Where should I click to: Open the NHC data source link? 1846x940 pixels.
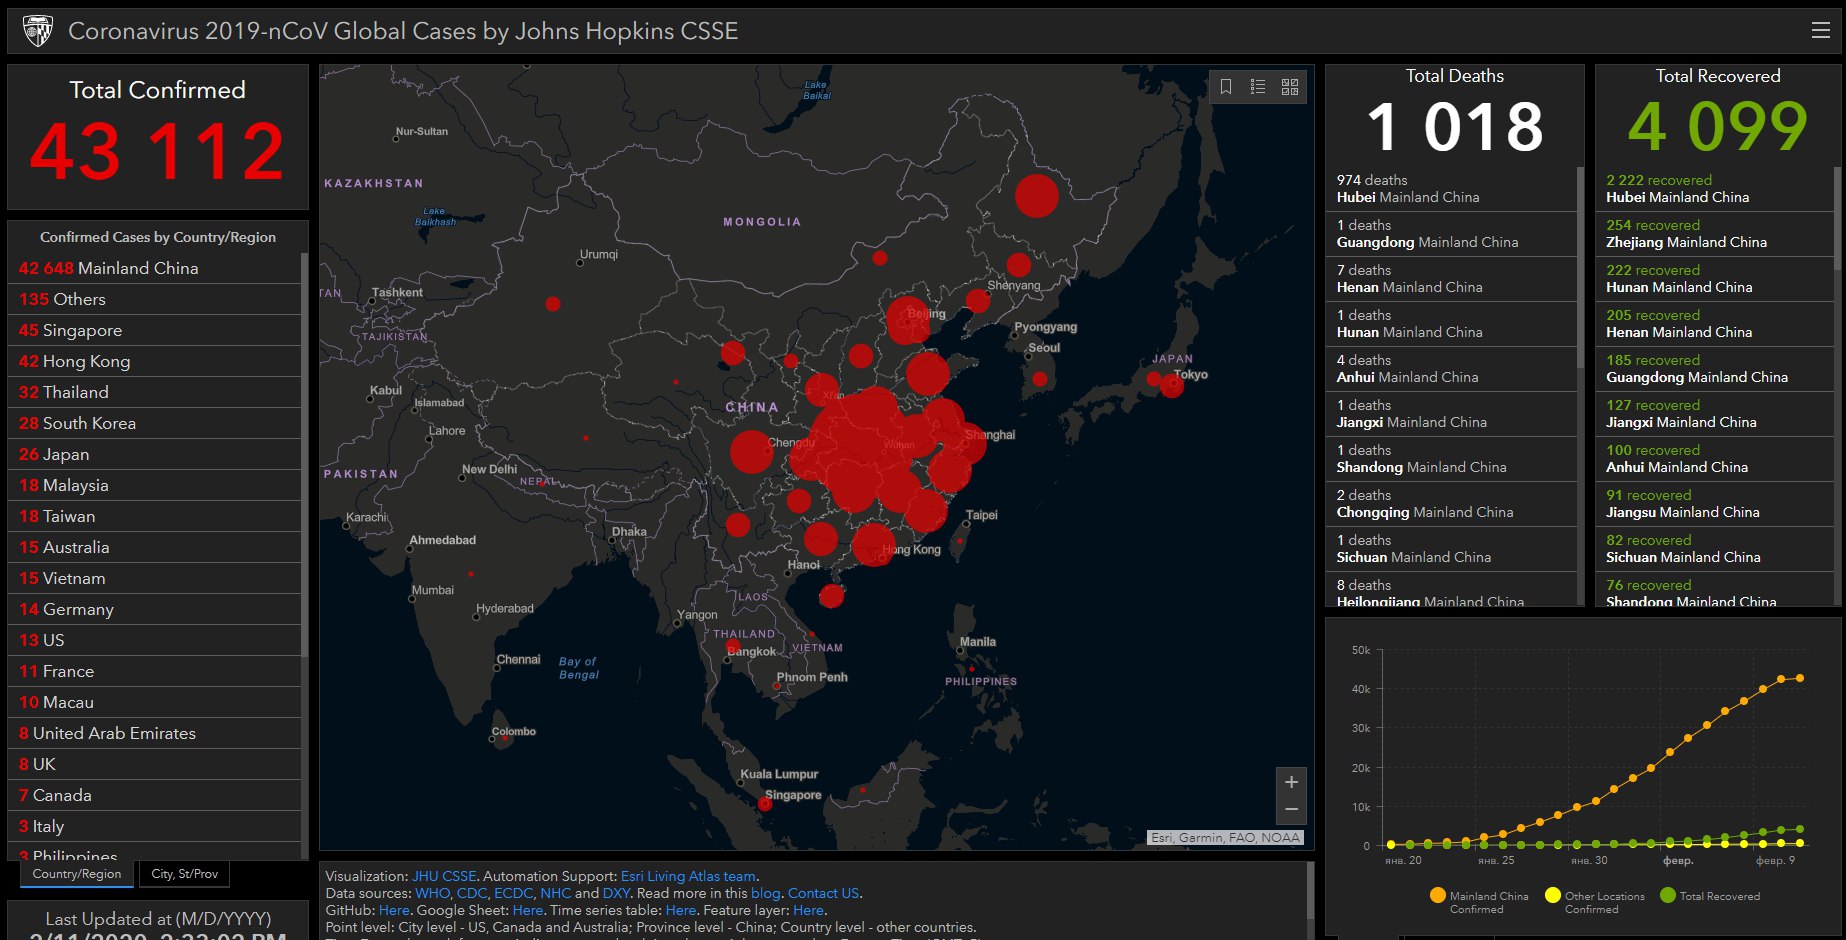[555, 893]
